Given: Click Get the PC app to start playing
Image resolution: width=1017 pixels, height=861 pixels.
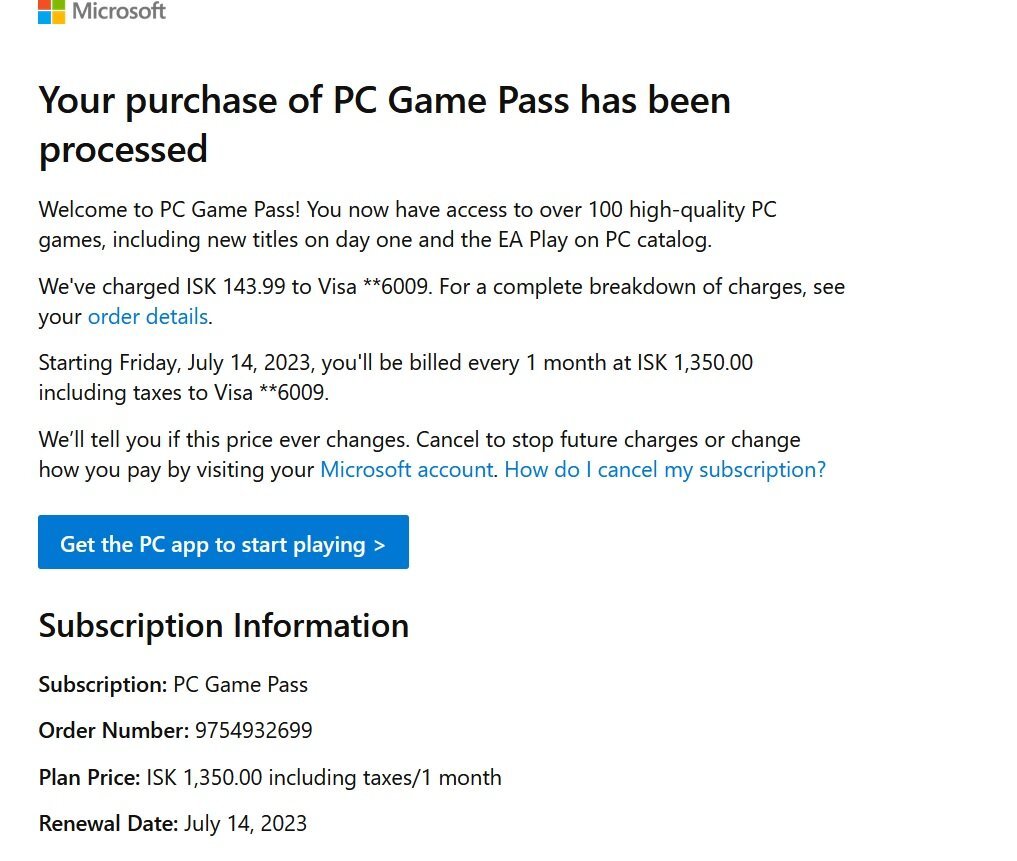Looking at the screenshot, I should [x=223, y=542].
